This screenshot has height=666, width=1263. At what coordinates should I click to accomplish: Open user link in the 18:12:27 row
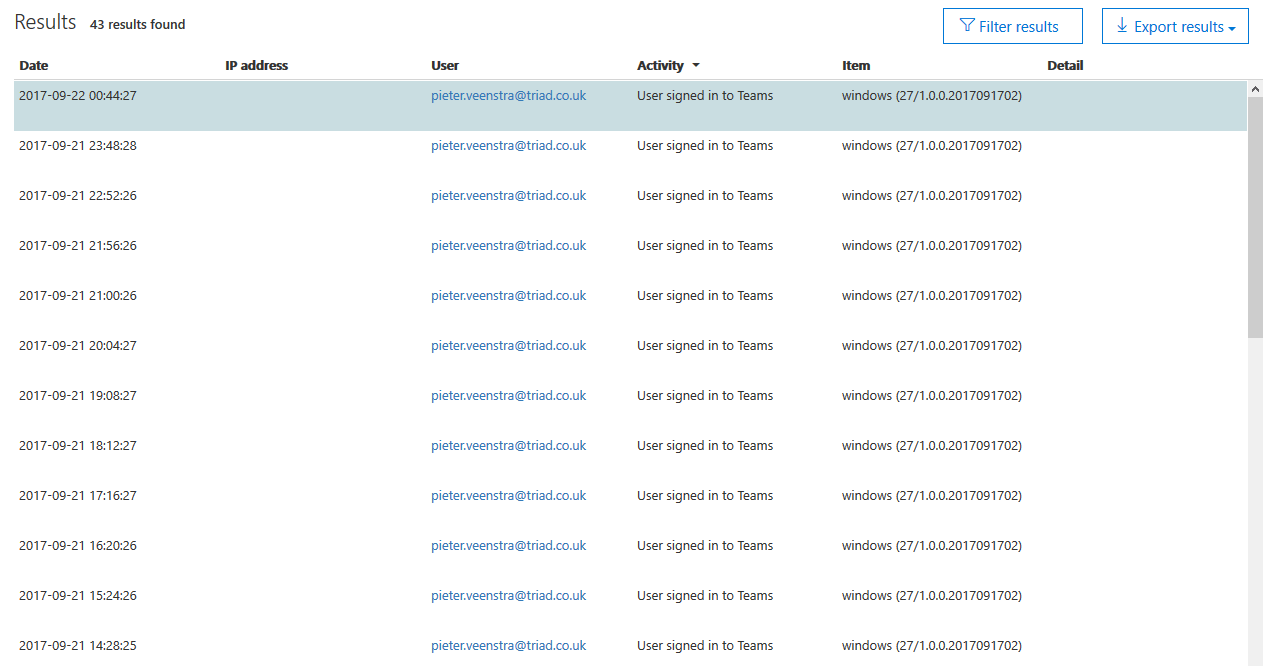pyautogui.click(x=508, y=446)
